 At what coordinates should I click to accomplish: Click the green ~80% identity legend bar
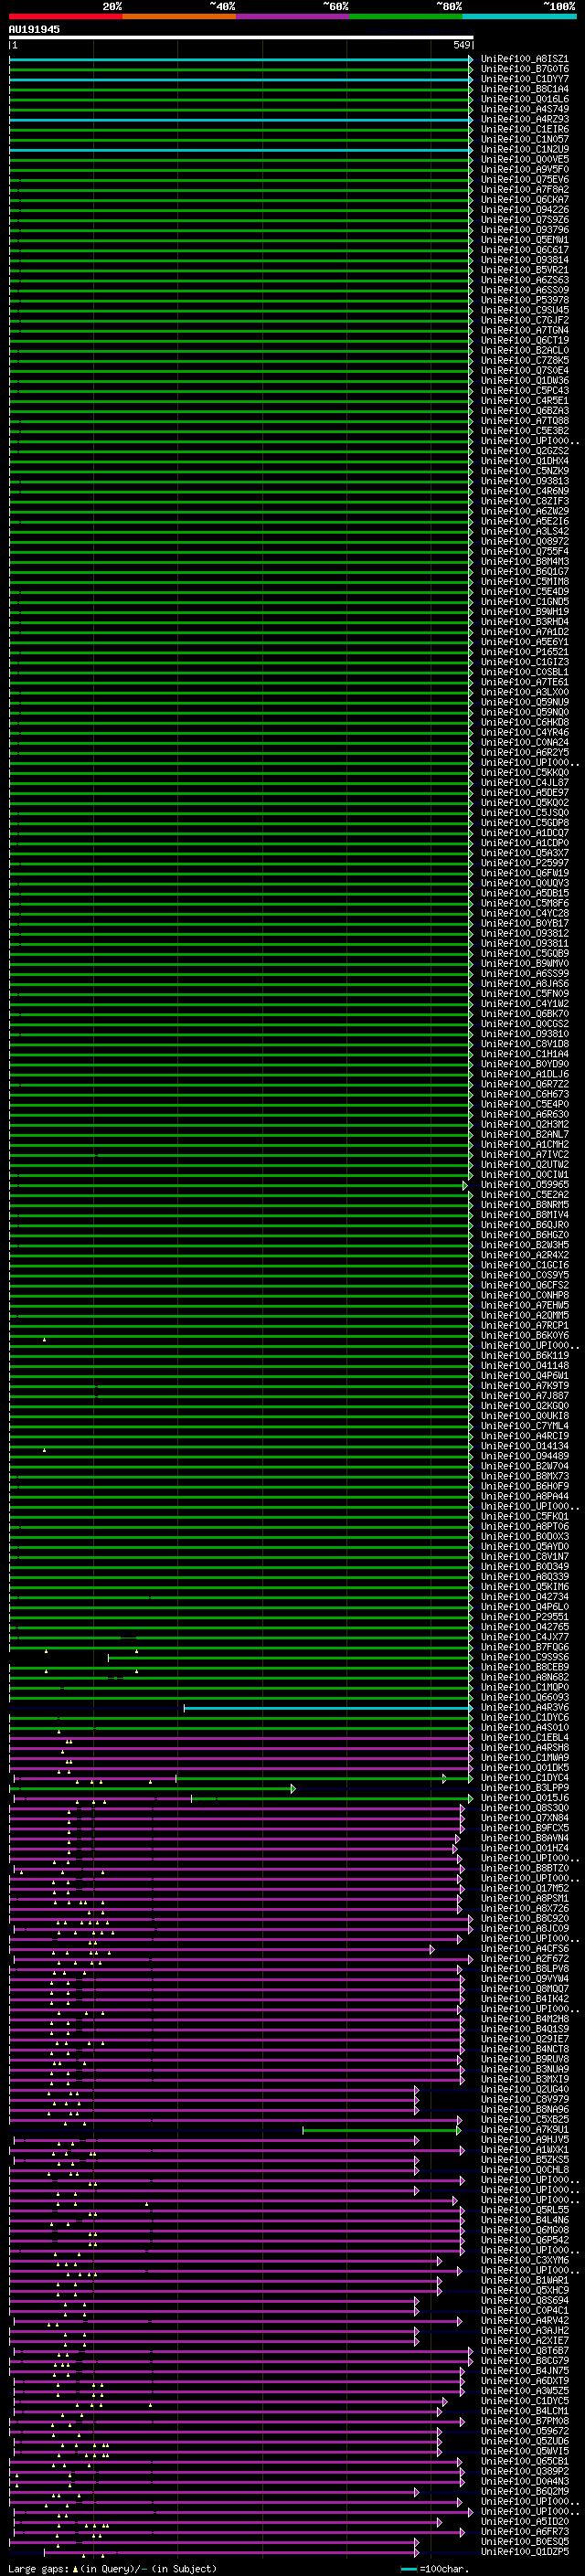click(406, 16)
